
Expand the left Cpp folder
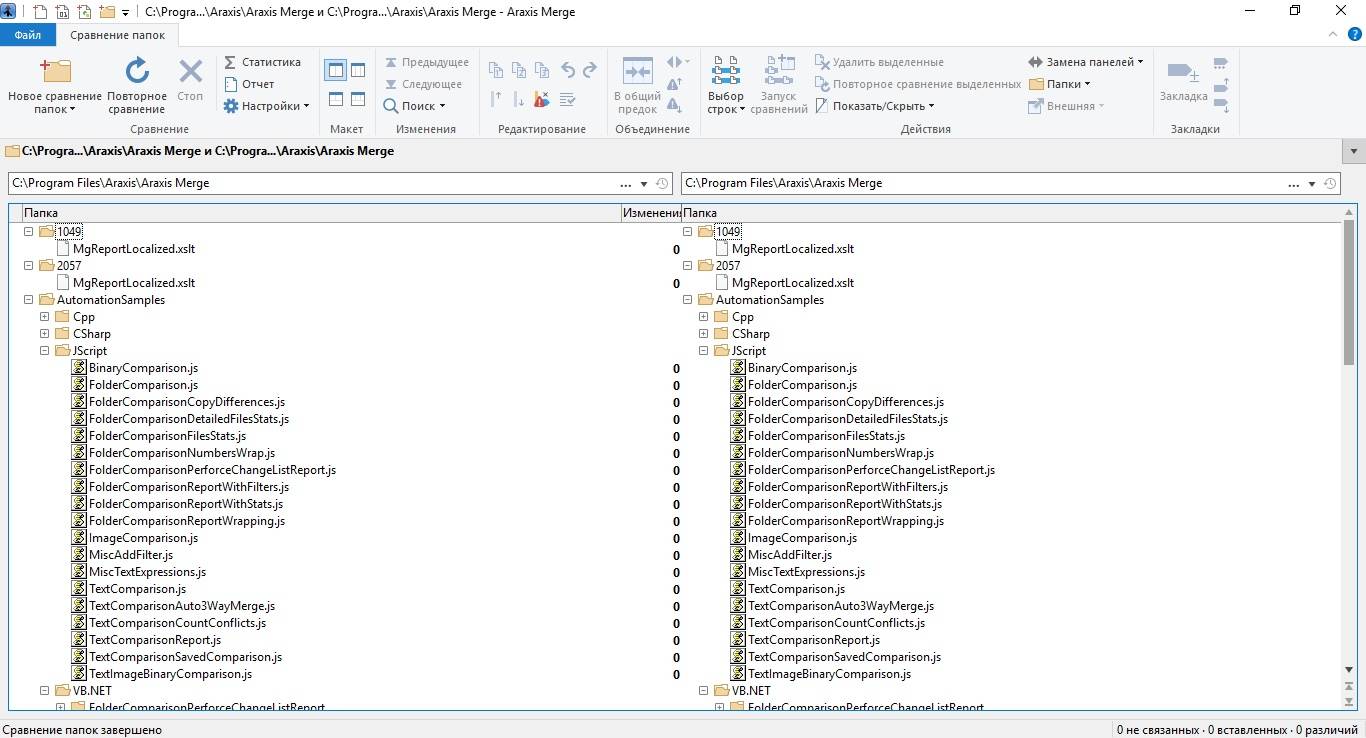[x=44, y=317]
